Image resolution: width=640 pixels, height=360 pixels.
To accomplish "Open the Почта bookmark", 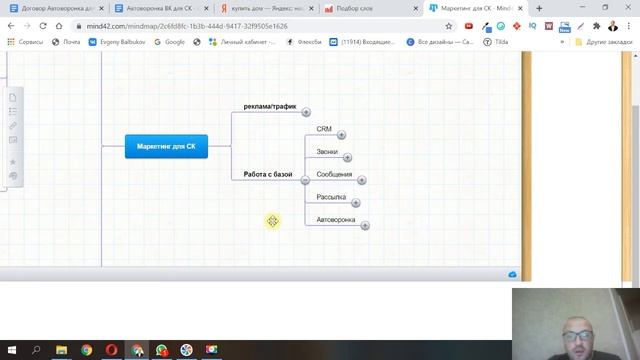I will 66,42.
